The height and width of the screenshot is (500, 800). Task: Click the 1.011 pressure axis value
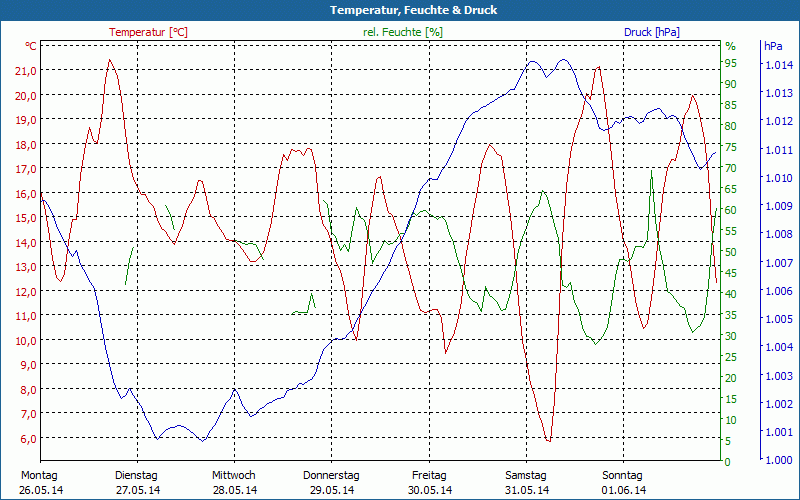coord(779,149)
